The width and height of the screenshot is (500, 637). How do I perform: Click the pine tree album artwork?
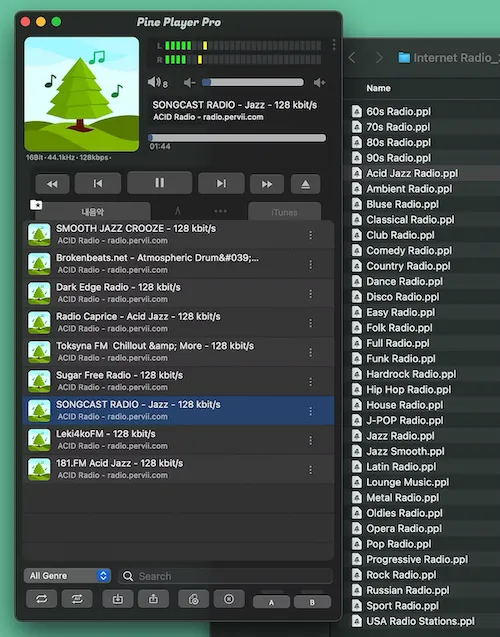tap(82, 94)
